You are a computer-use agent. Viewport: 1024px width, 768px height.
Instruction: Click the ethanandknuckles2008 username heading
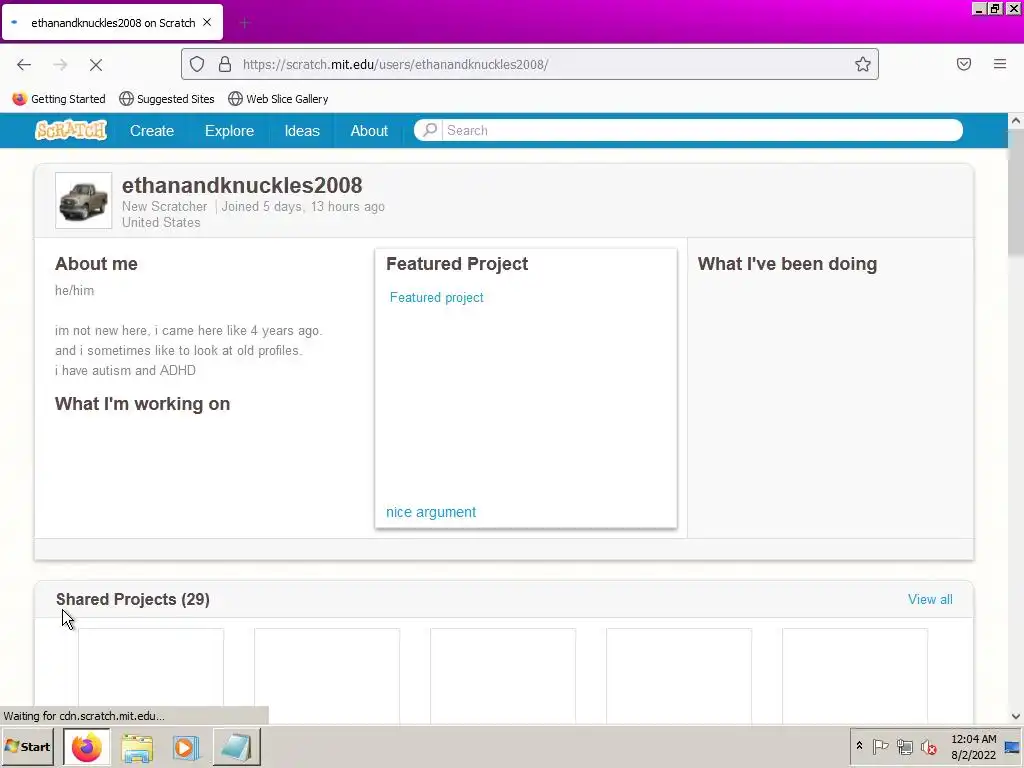point(242,185)
